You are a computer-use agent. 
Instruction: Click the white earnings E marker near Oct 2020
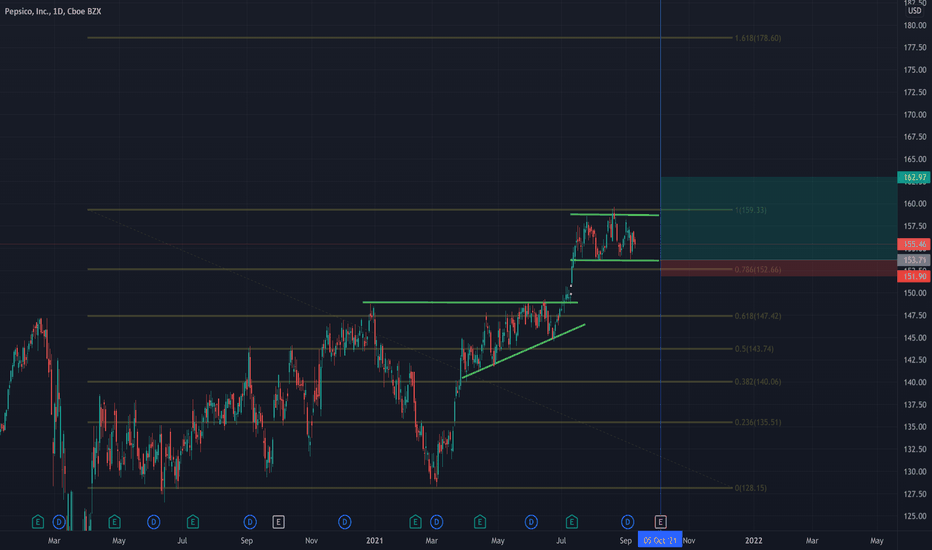coord(278,522)
